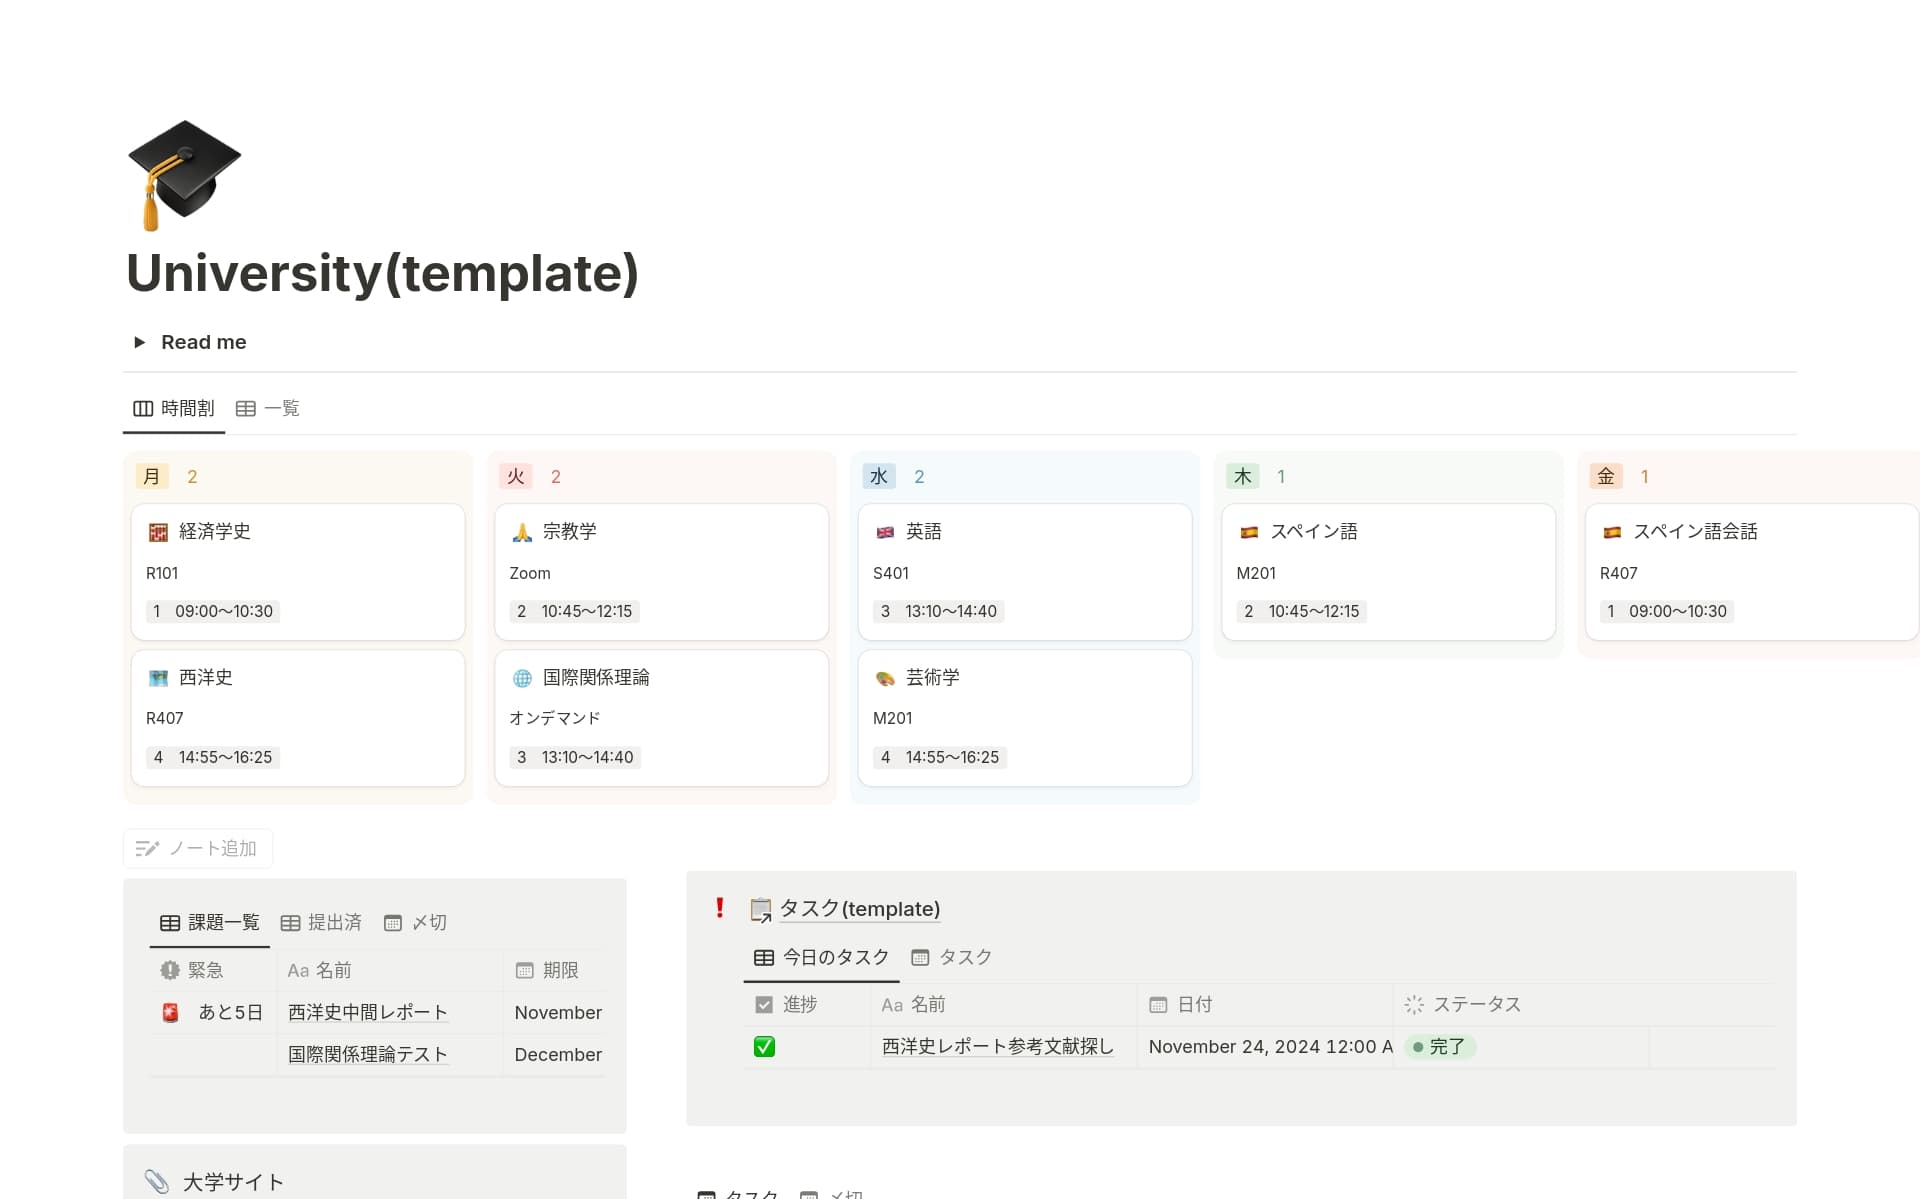Switch to the 一覧 table view tab
Screen dimensions: 1920x1199
point(268,408)
